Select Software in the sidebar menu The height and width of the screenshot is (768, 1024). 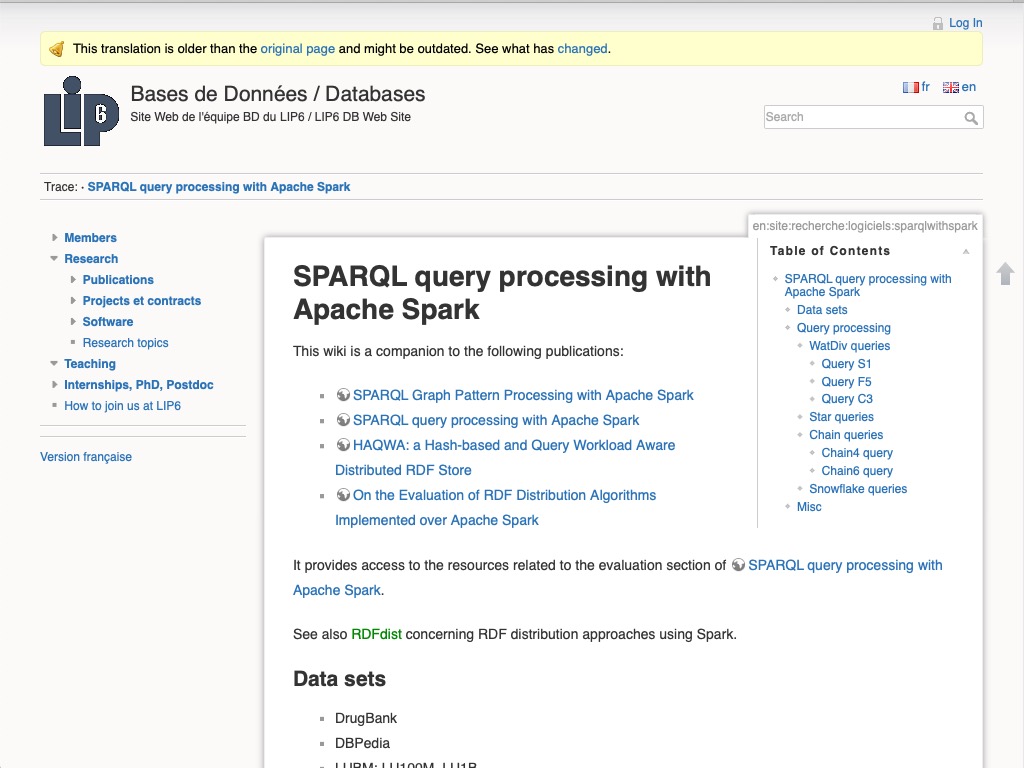coord(107,321)
